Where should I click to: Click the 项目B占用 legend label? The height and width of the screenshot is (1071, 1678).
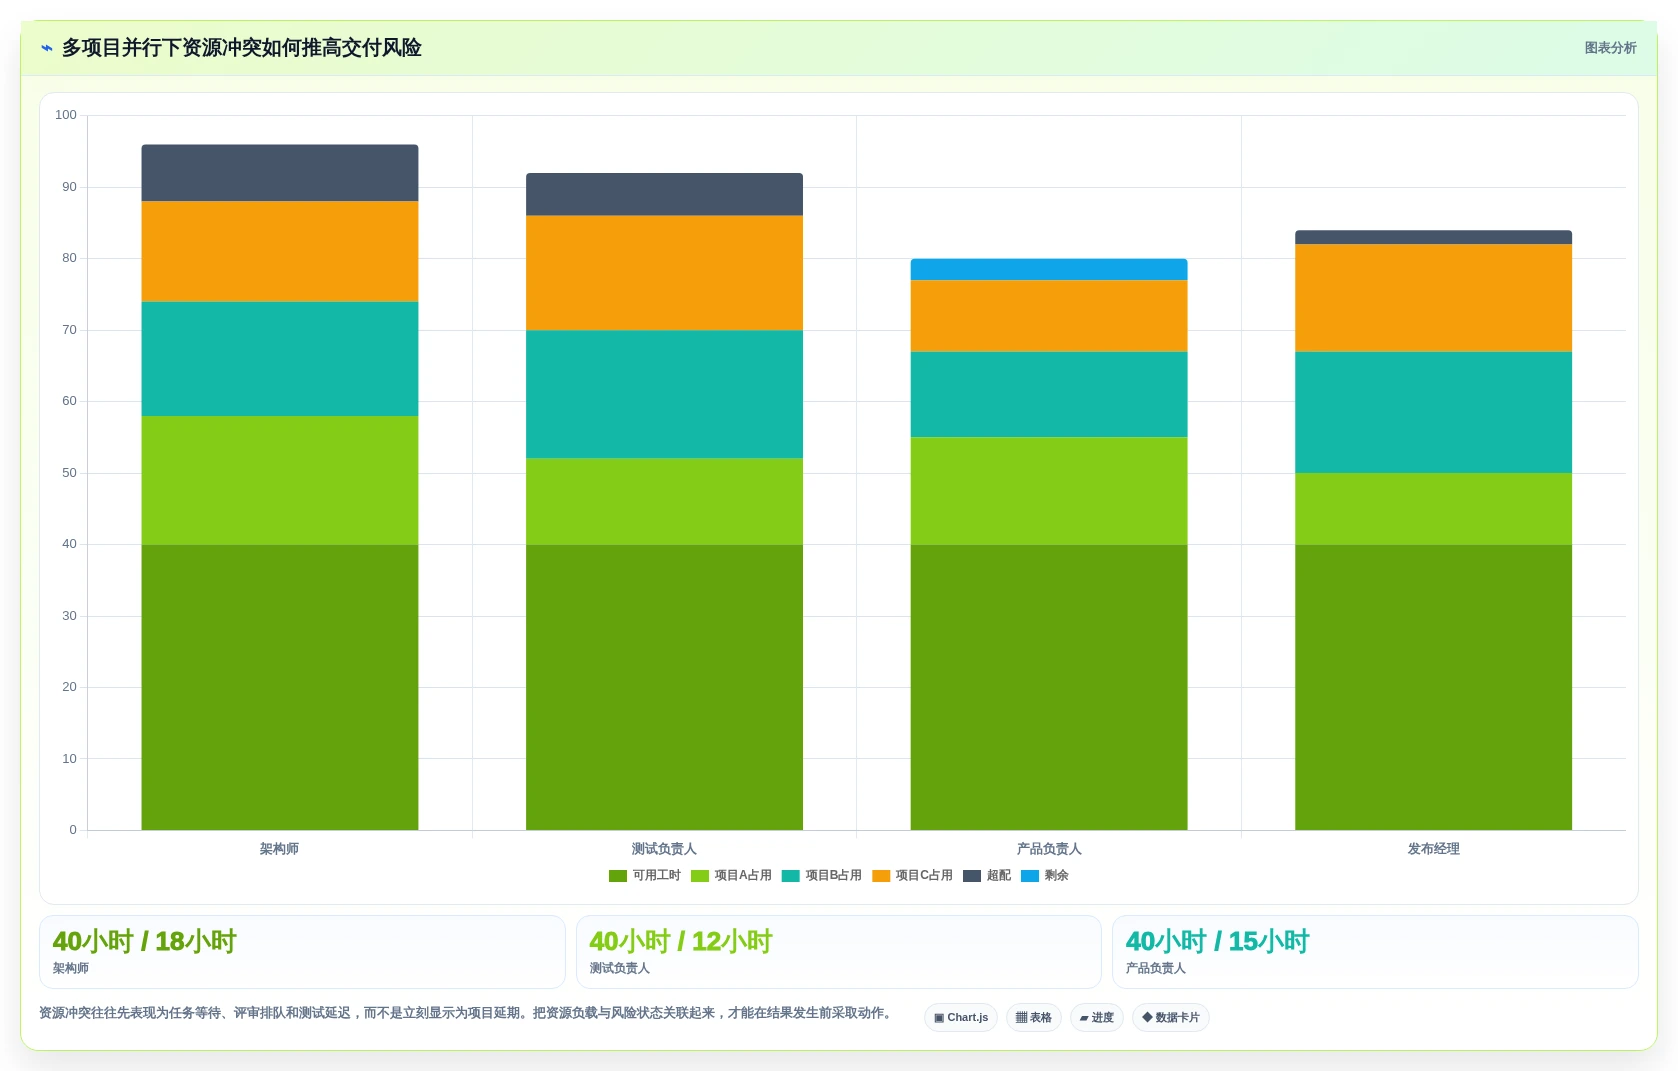pos(834,876)
